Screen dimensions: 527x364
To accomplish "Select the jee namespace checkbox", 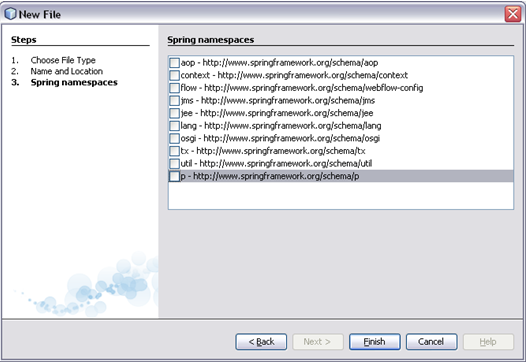I will tap(174, 113).
